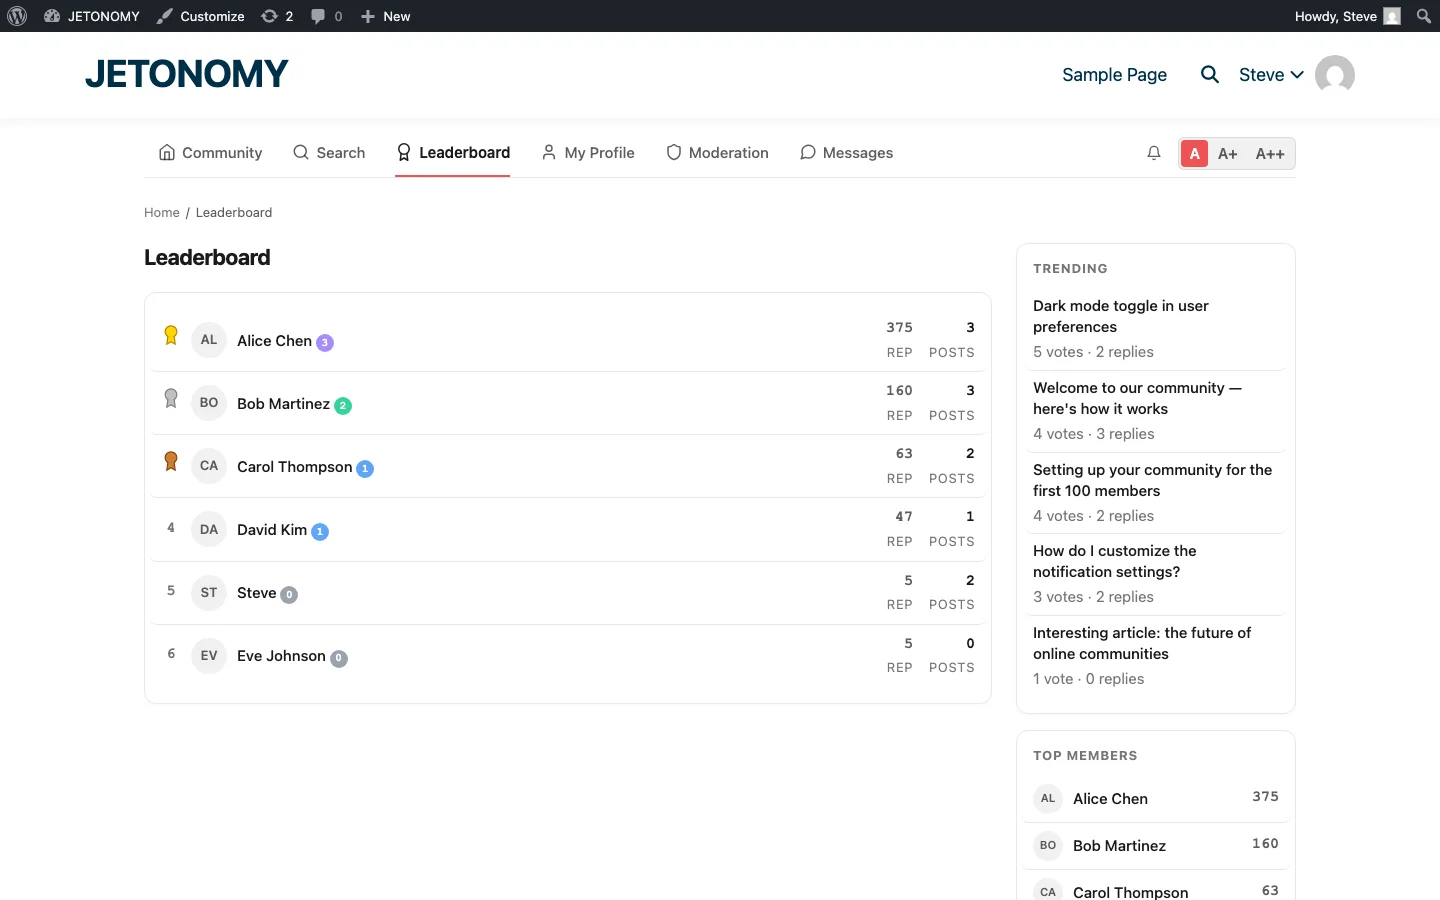The image size is (1440, 900).
Task: Select the default font size 'A' button
Action: [x=1195, y=154]
